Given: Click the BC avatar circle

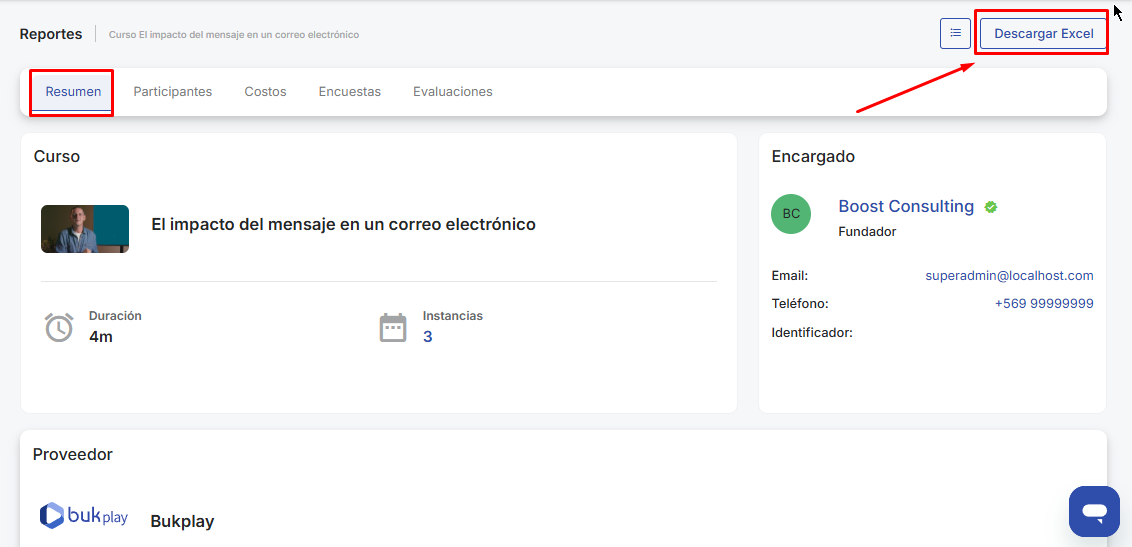Looking at the screenshot, I should [x=791, y=214].
